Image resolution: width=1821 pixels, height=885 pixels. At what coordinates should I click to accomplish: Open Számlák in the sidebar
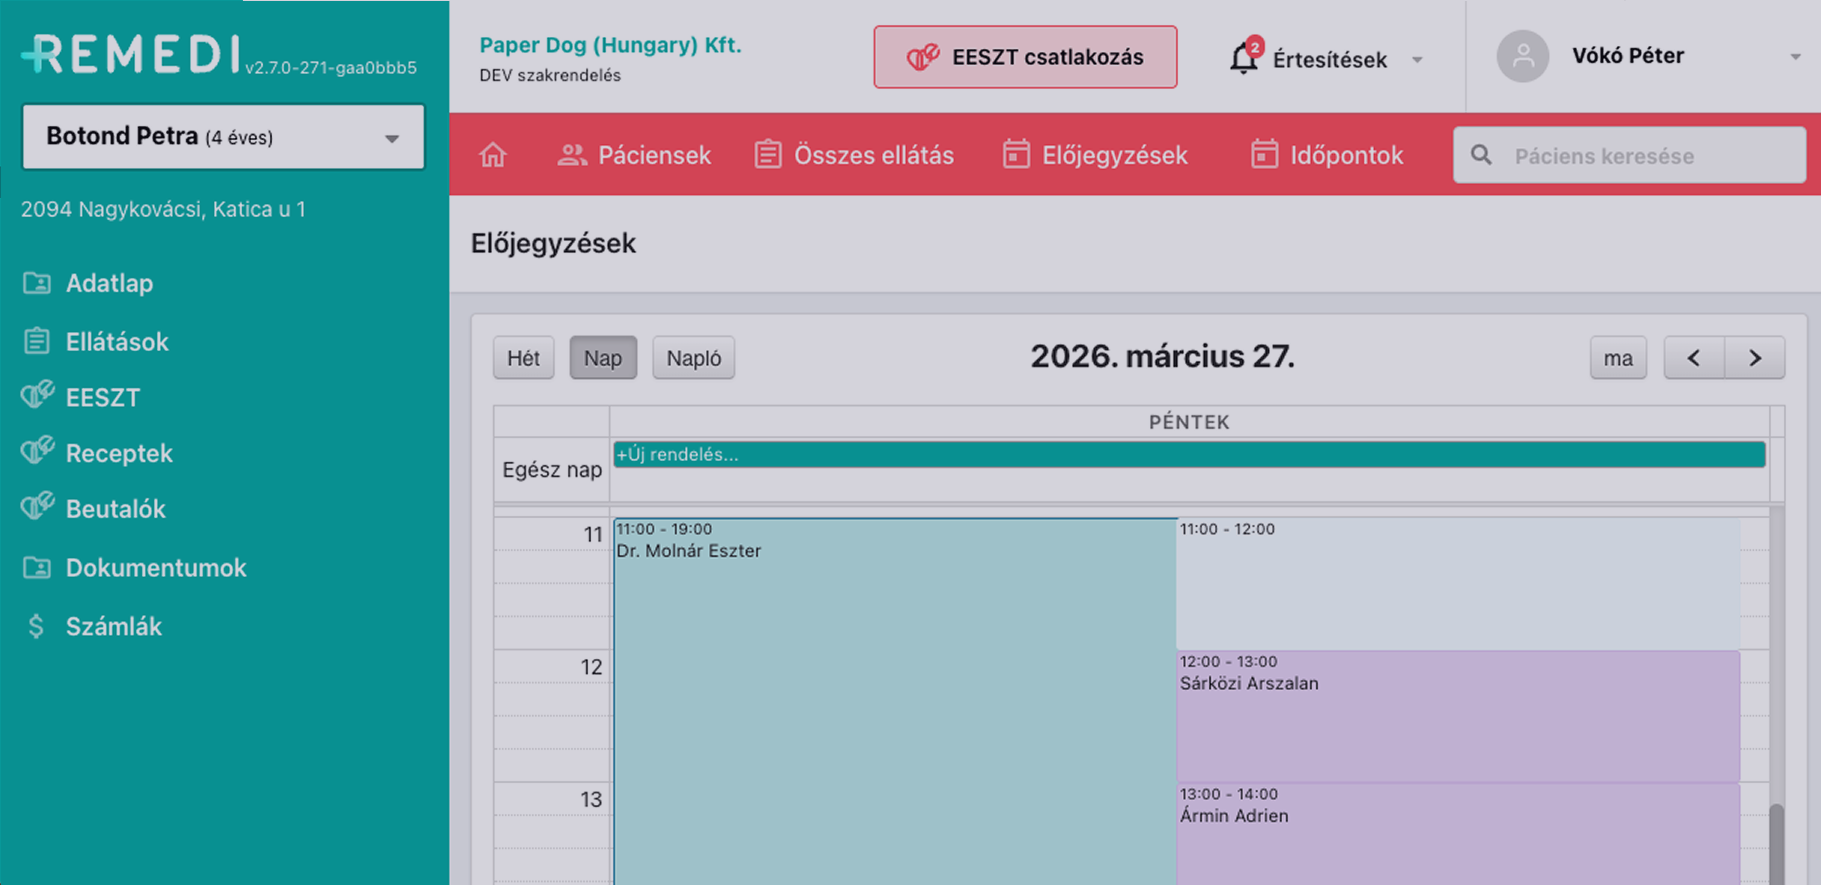click(x=114, y=626)
